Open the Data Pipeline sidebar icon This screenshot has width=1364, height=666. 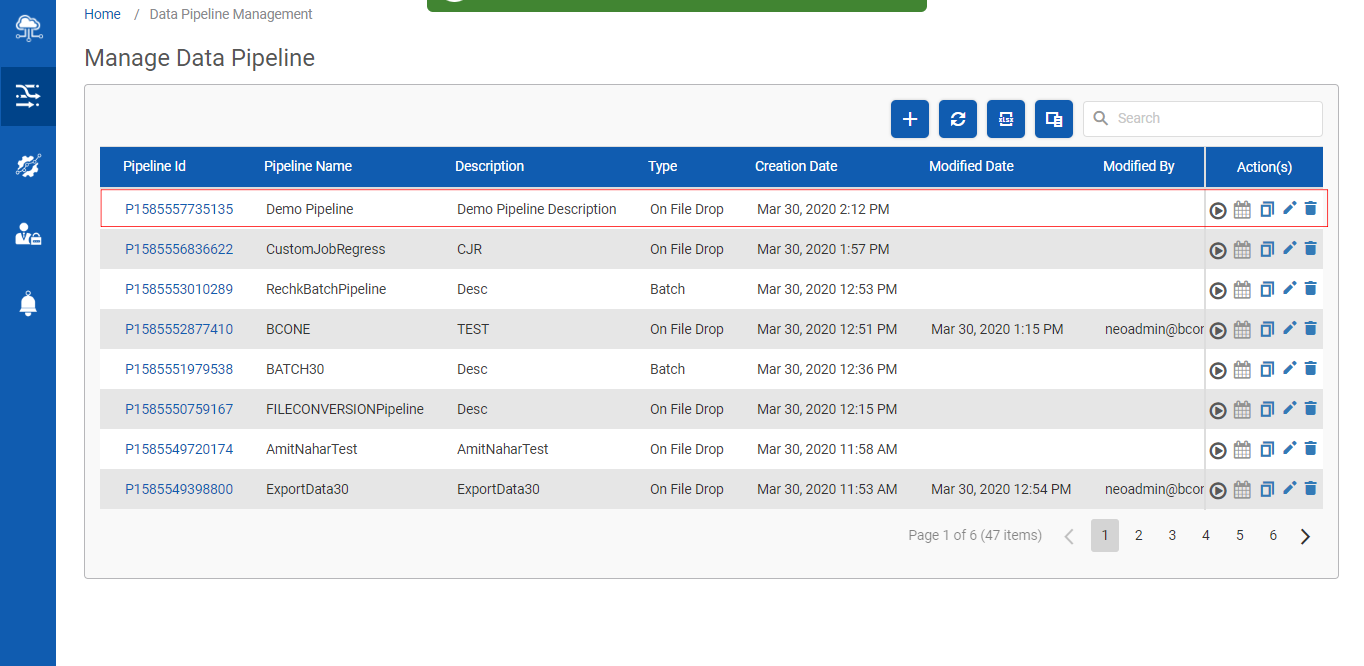tap(28, 96)
